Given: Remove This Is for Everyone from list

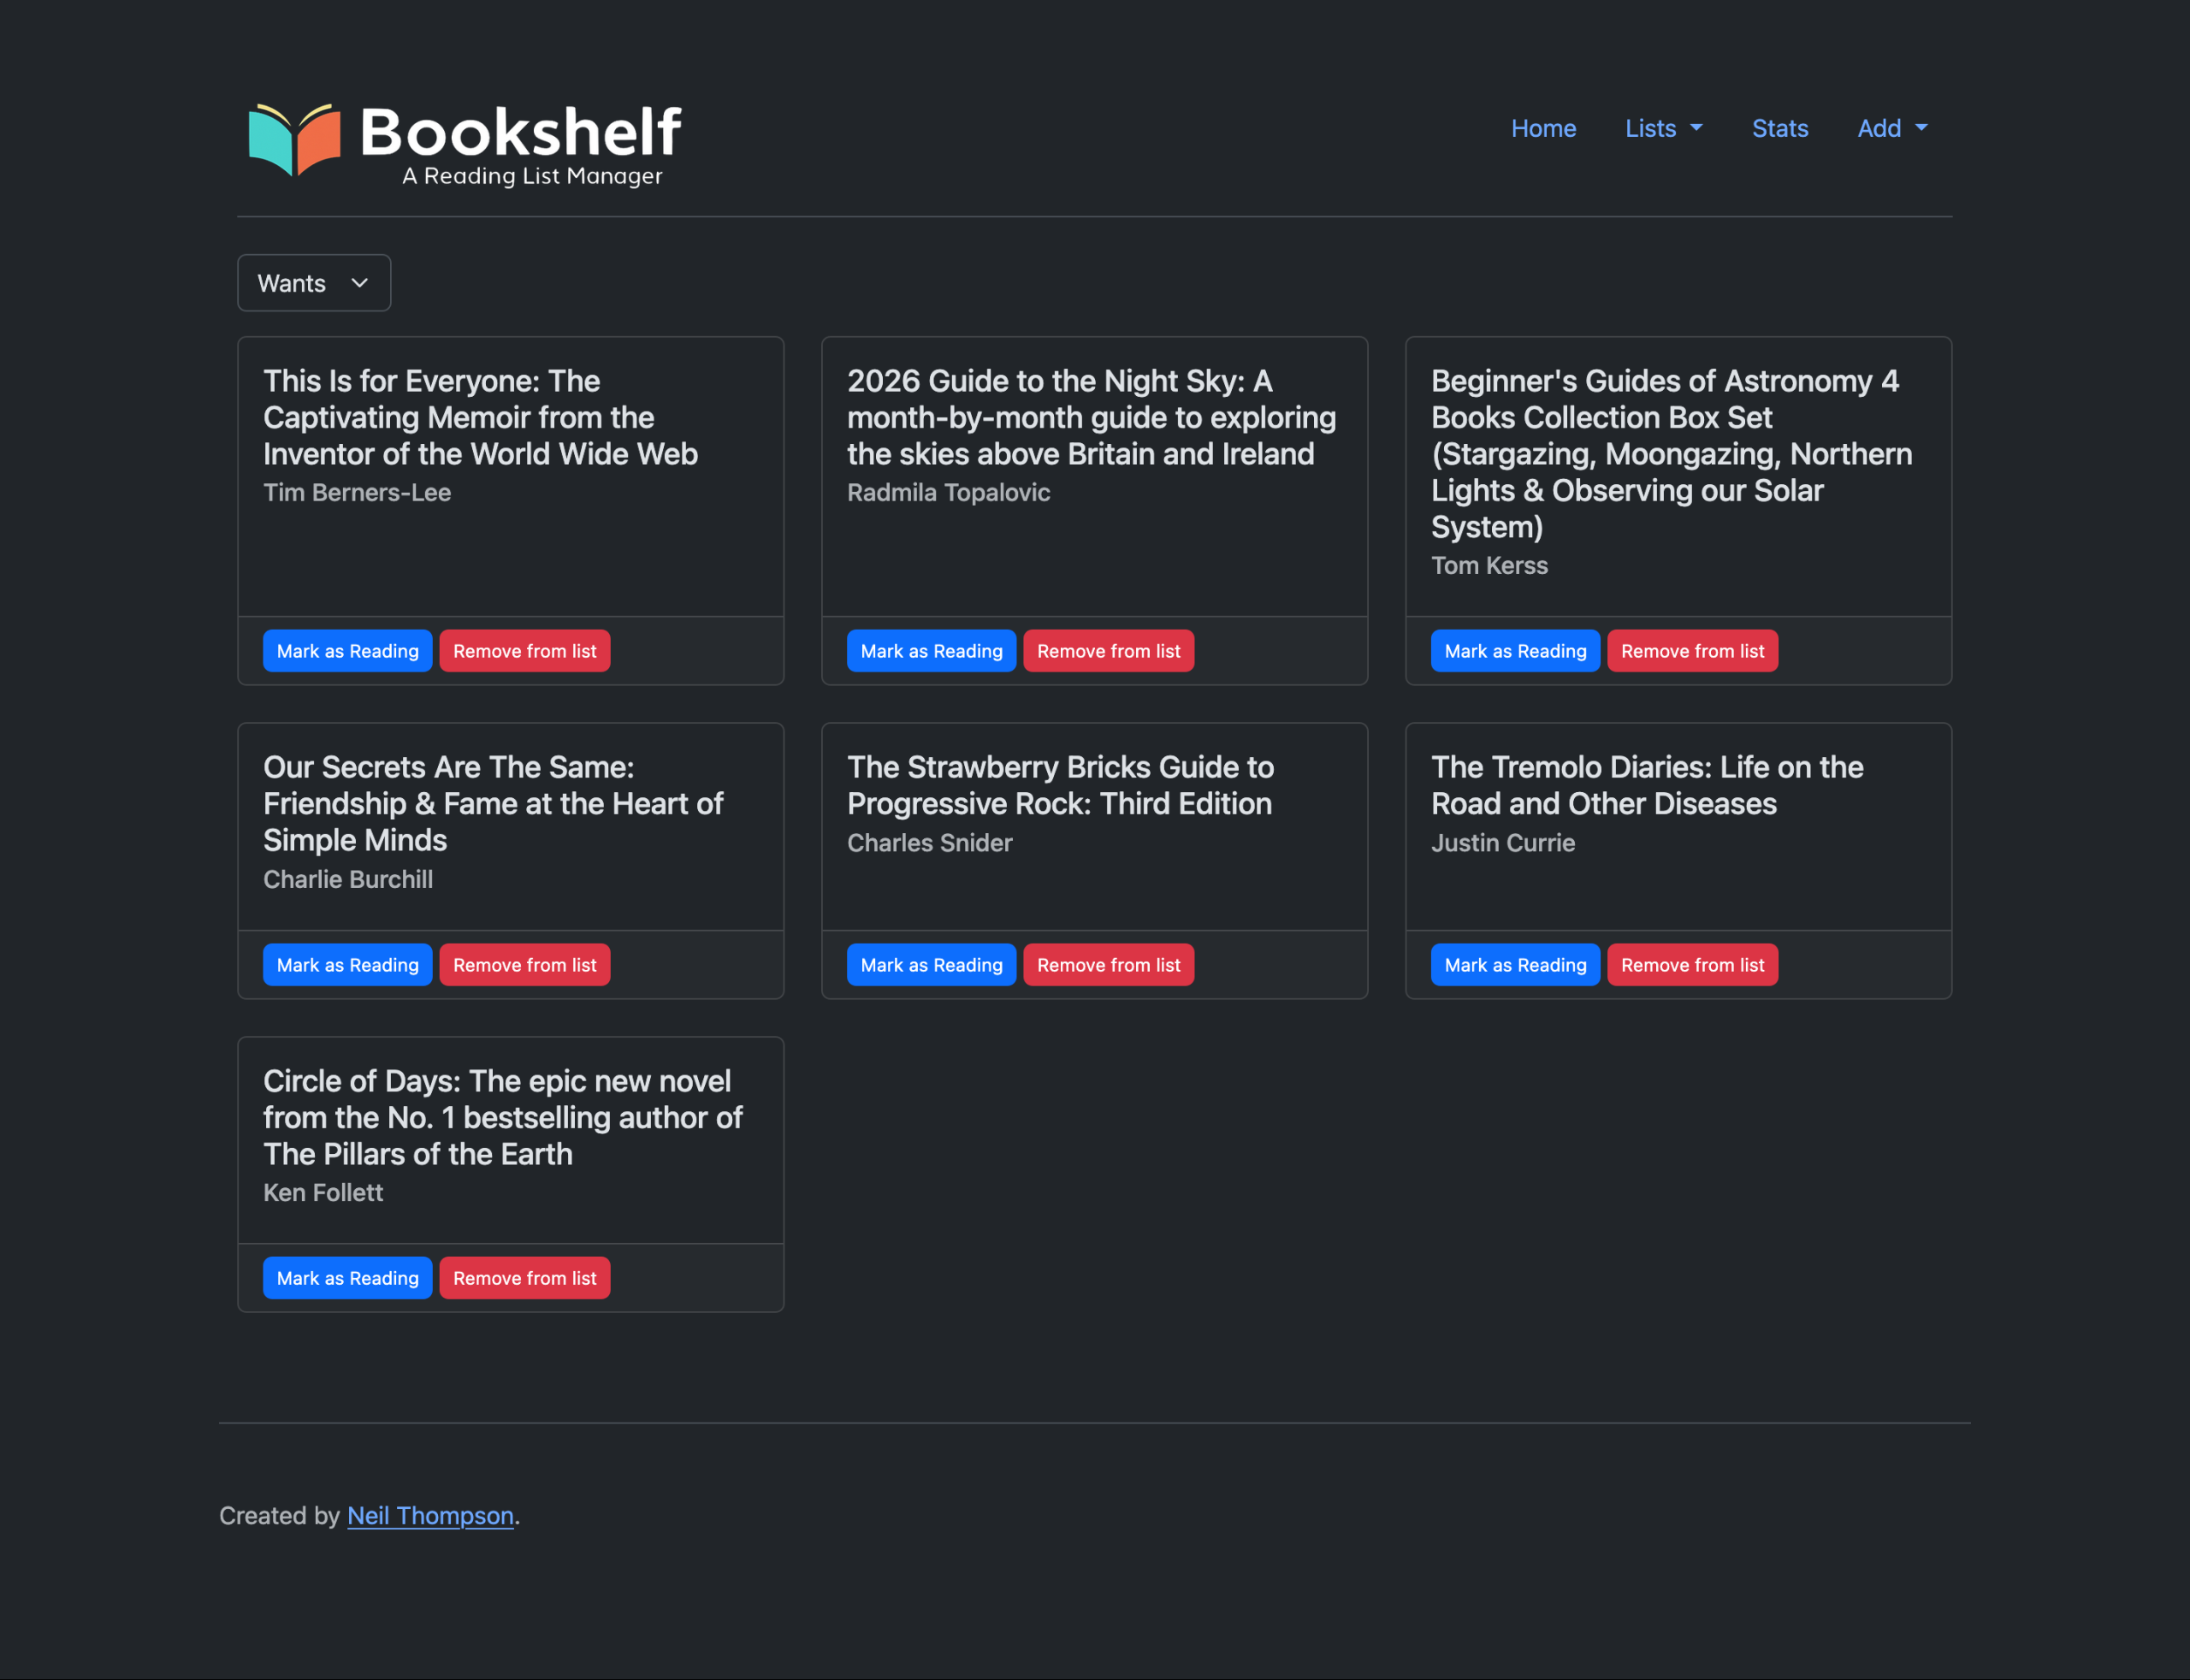Looking at the screenshot, I should click(x=524, y=651).
